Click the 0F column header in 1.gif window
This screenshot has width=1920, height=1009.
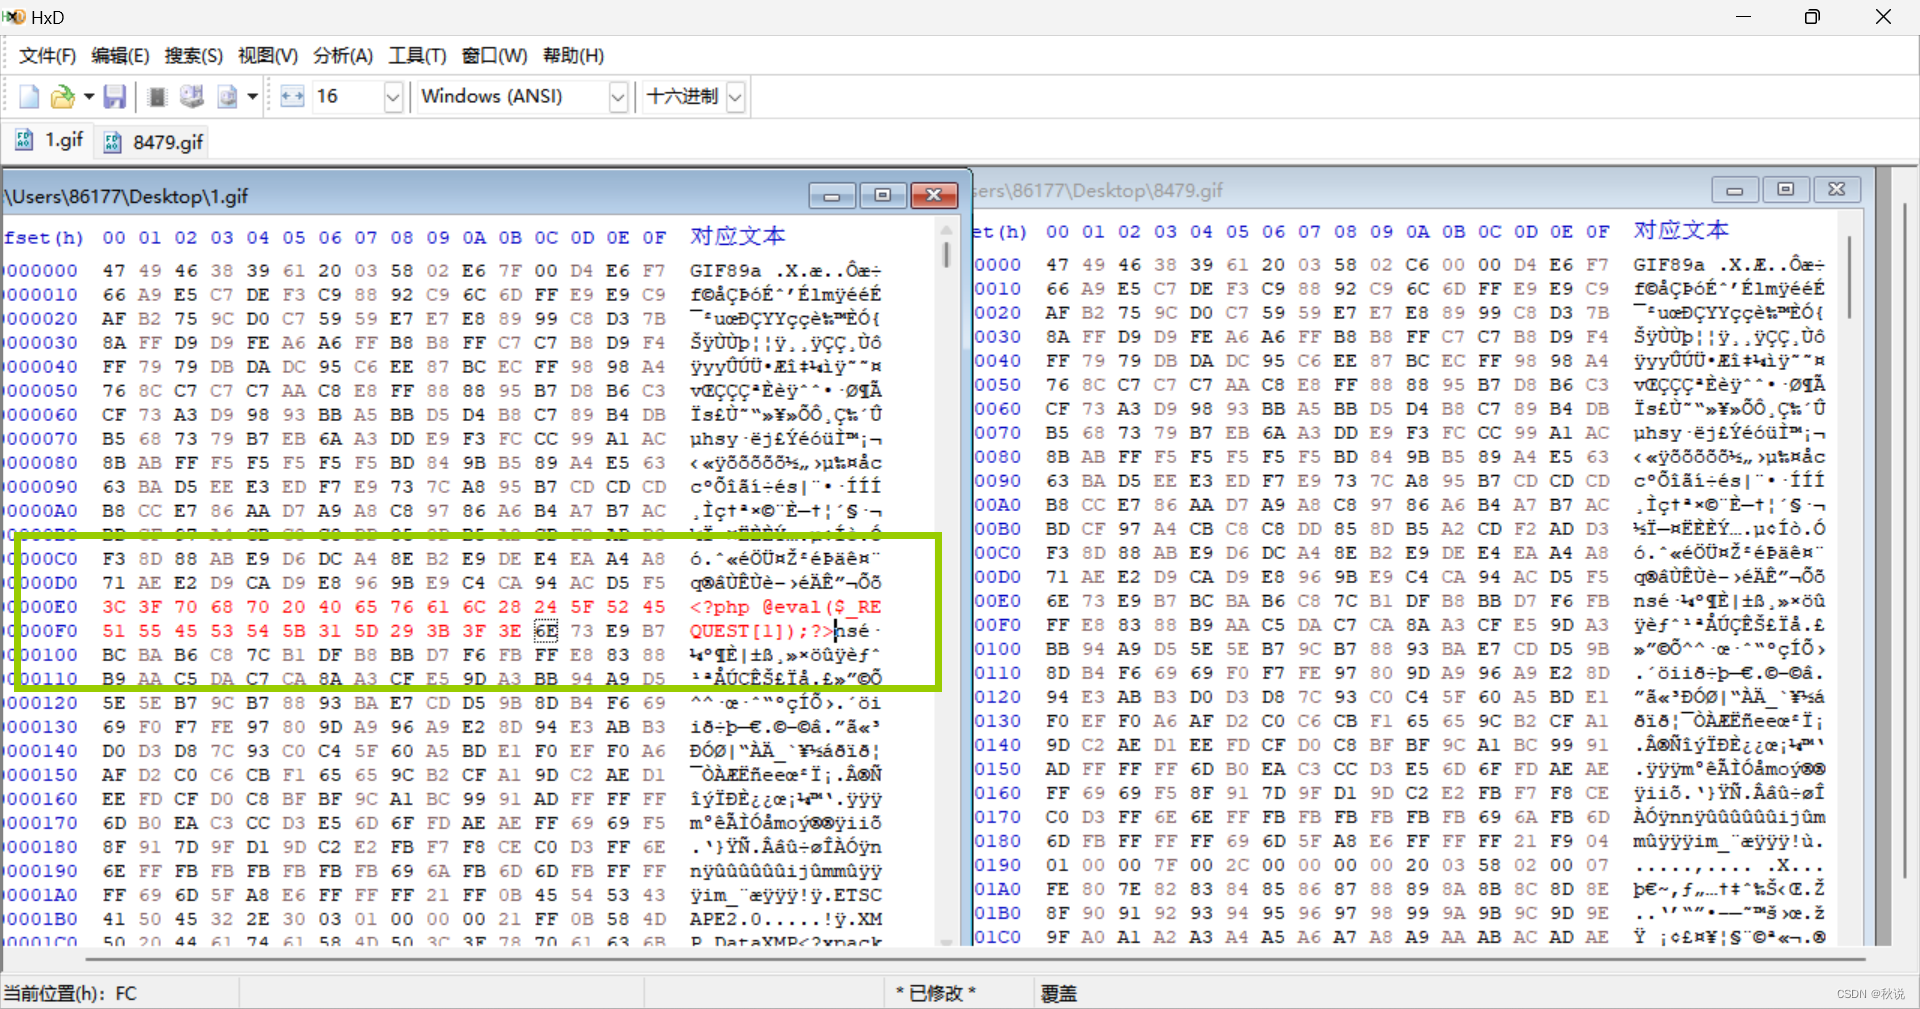654,238
